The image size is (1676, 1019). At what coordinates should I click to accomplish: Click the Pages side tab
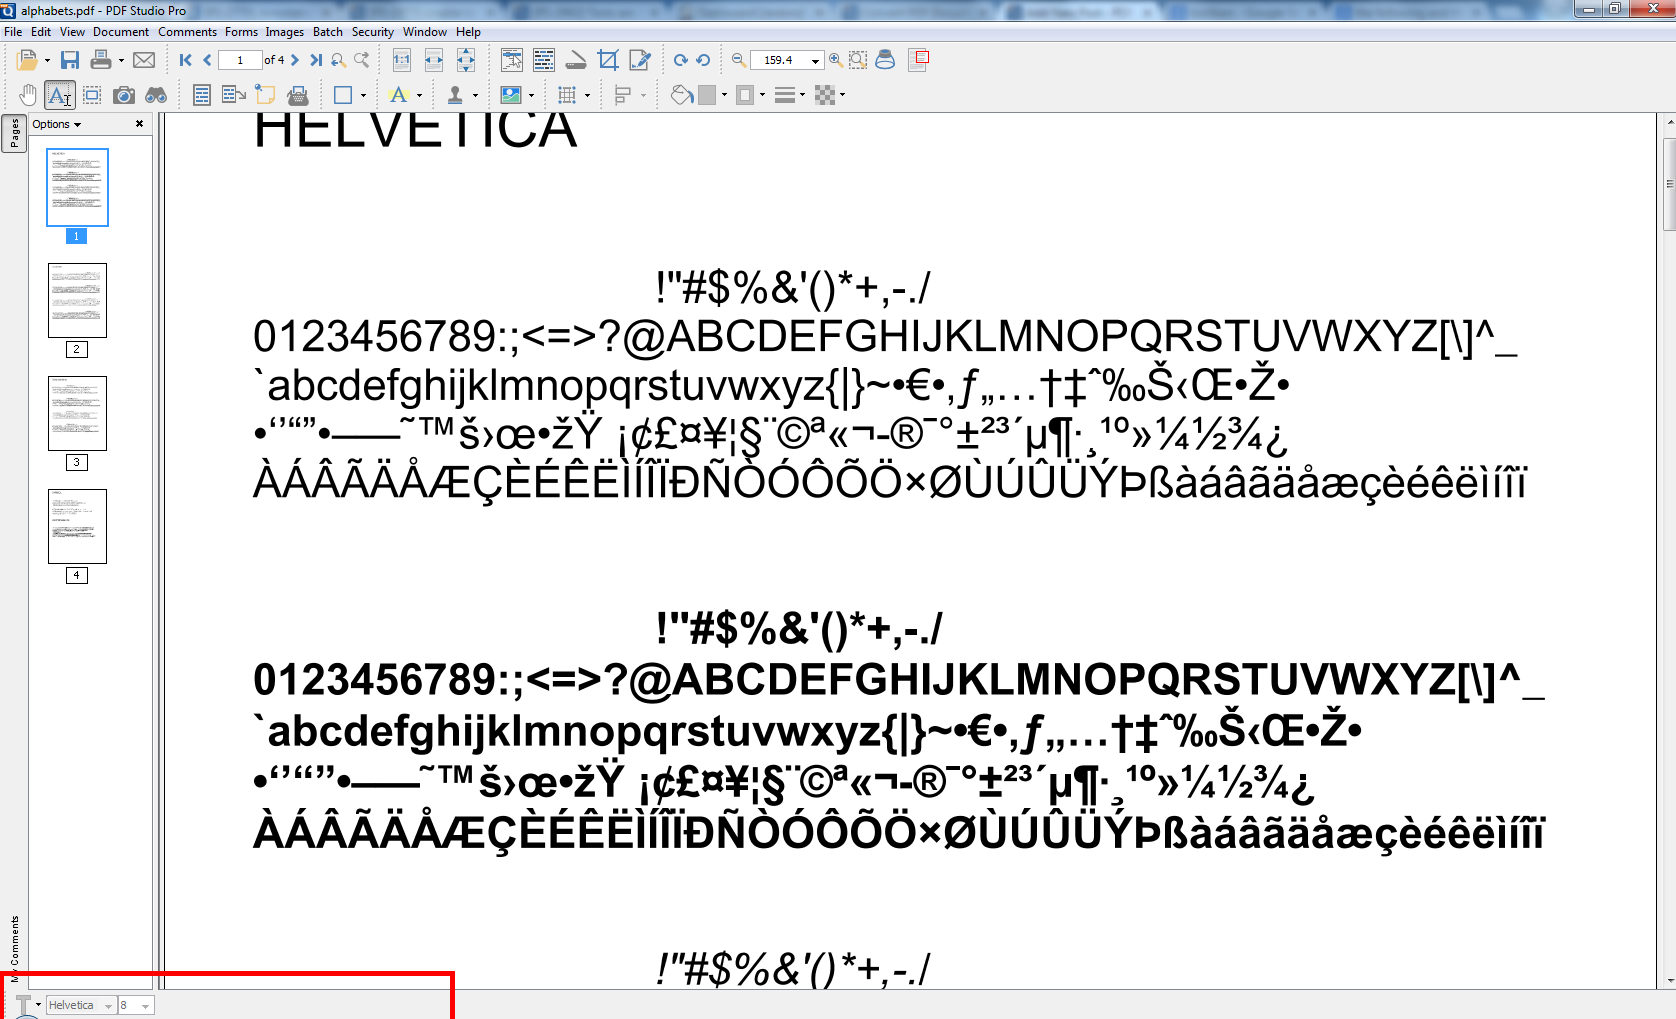tap(14, 132)
